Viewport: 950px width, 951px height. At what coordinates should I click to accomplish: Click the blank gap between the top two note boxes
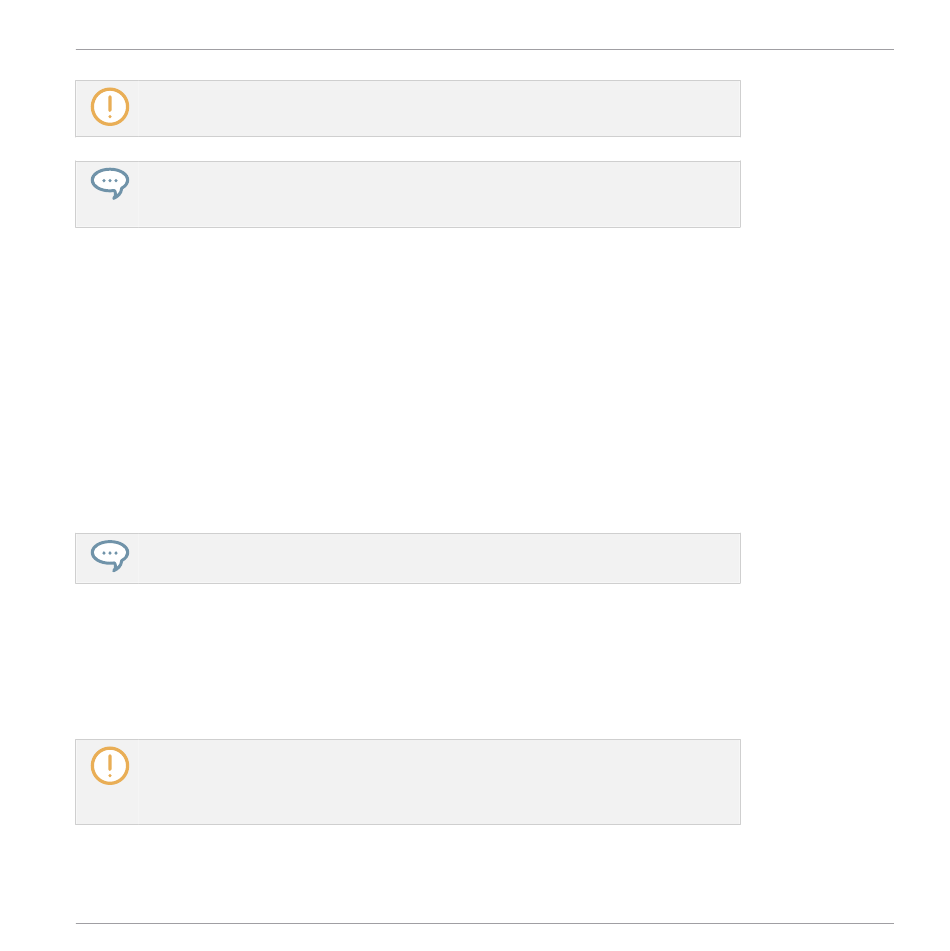coord(408,149)
